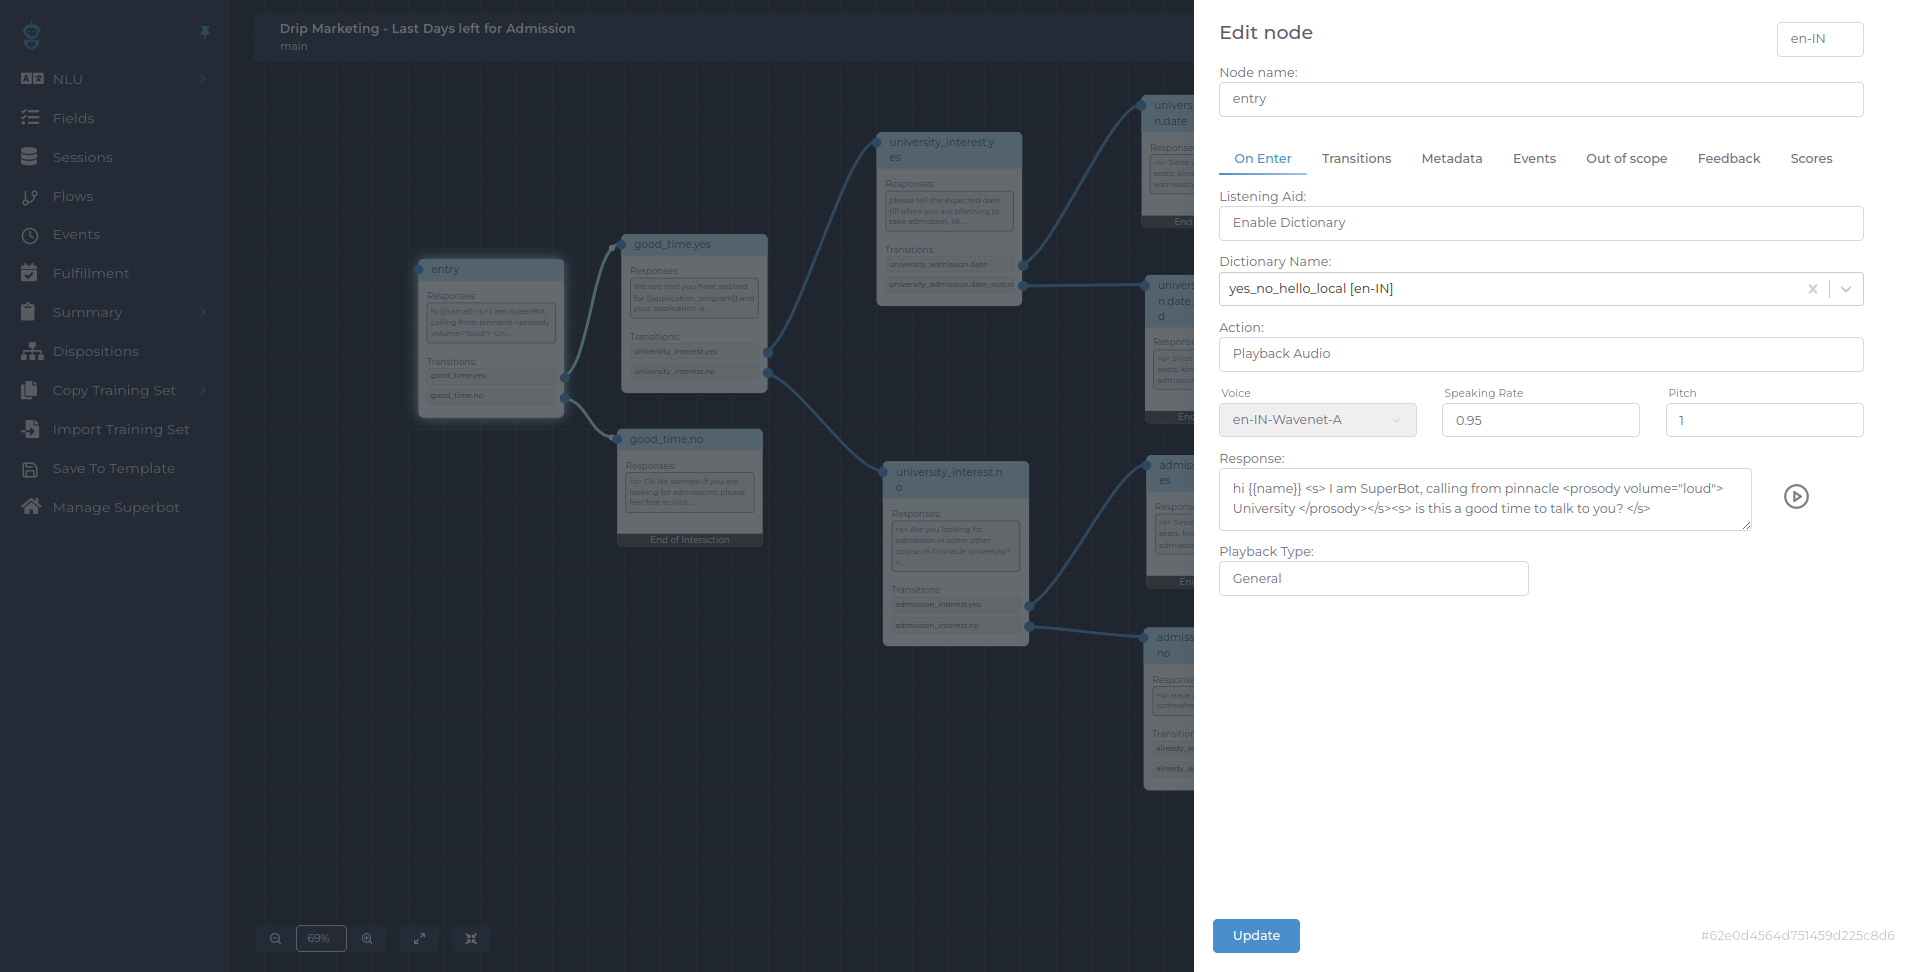Screen dimensions: 1908x972
Task: Open the Dictionary Name dropdown arrow
Action: coord(1846,289)
